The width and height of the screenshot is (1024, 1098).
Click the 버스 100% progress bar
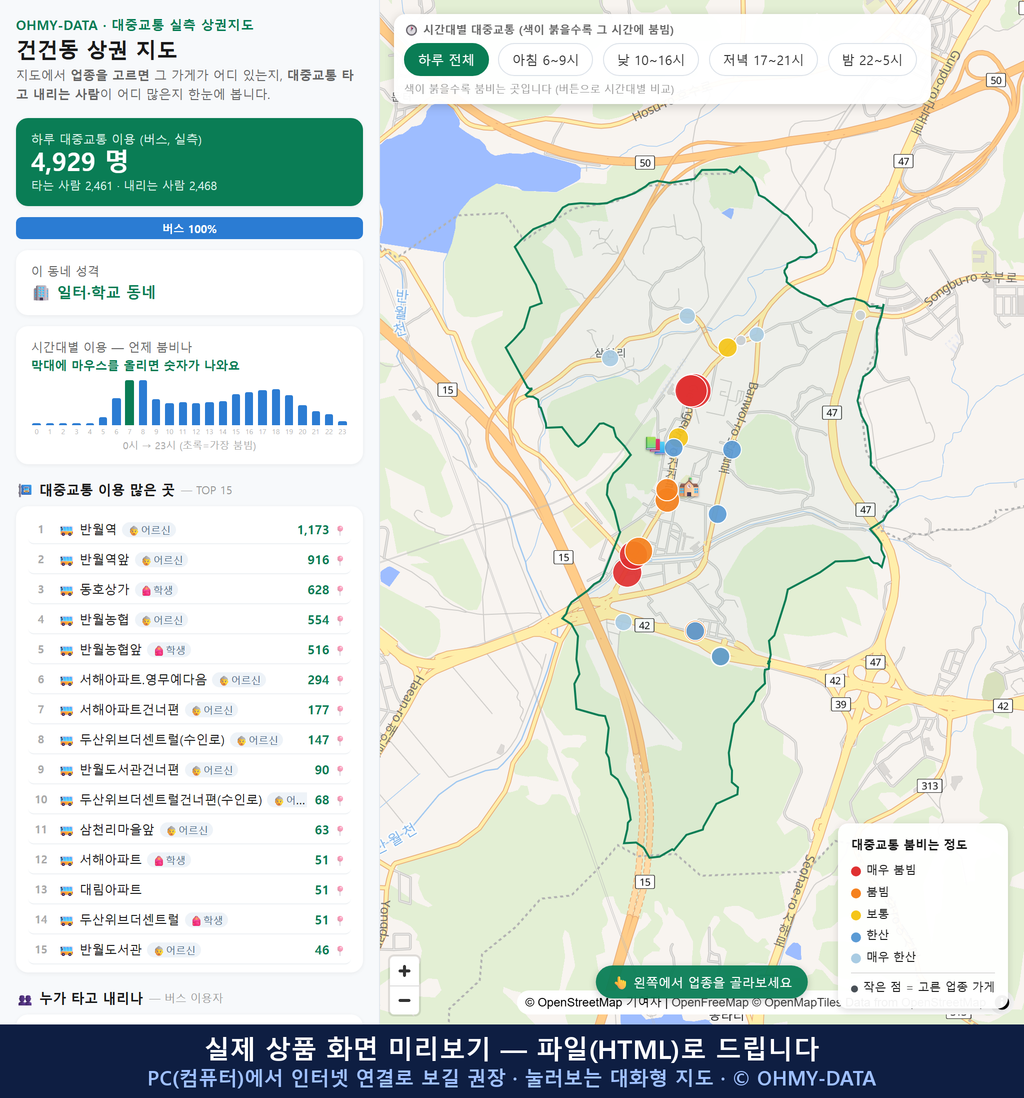[x=189, y=228]
